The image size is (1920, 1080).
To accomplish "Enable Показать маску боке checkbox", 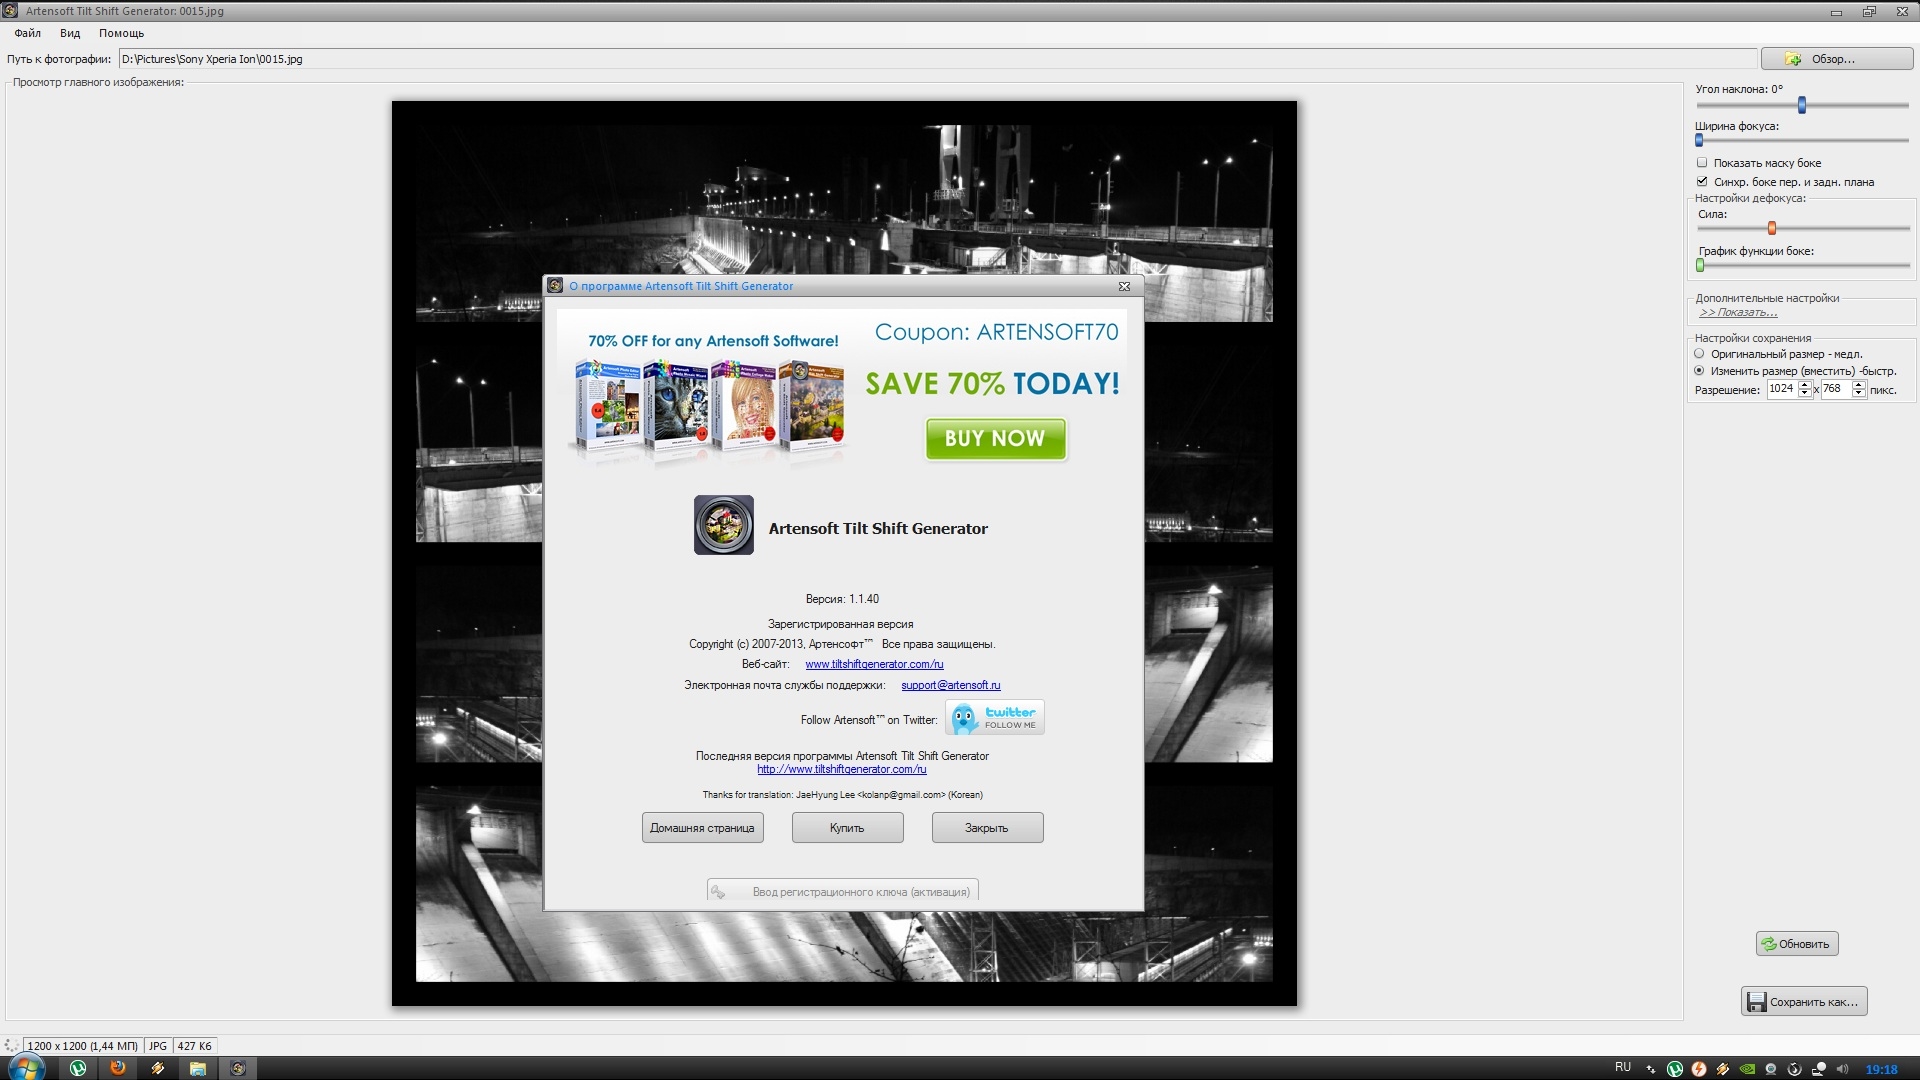I will tap(1702, 162).
